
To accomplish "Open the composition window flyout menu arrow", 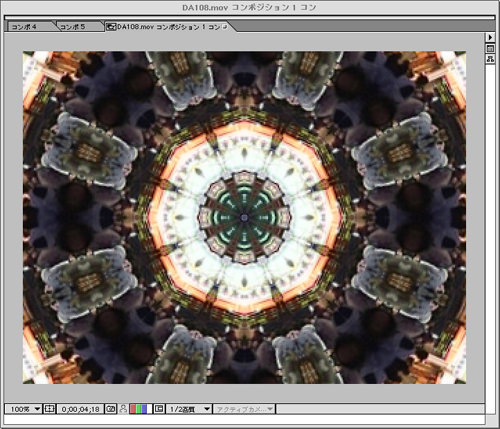I will (x=490, y=37).
